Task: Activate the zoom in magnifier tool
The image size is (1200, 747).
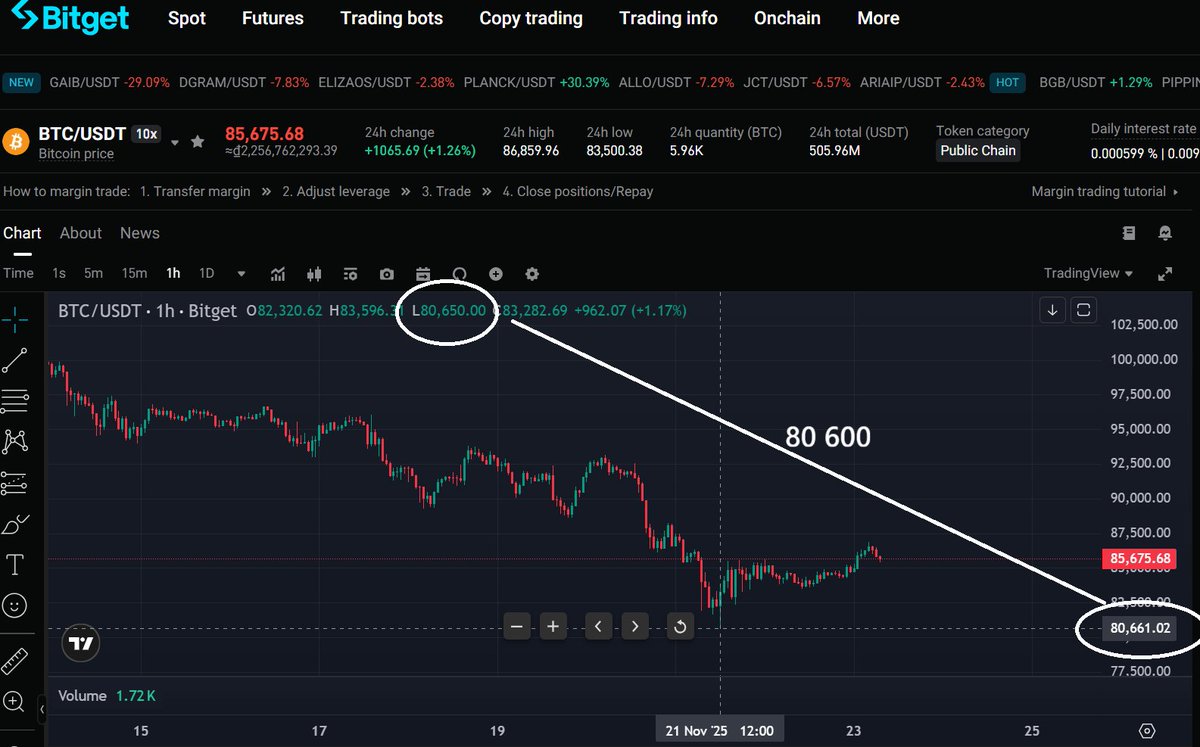Action: [15, 701]
